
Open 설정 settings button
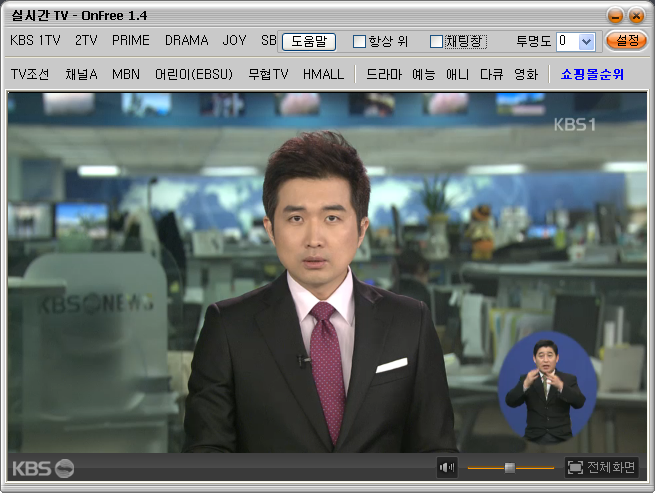click(x=626, y=41)
